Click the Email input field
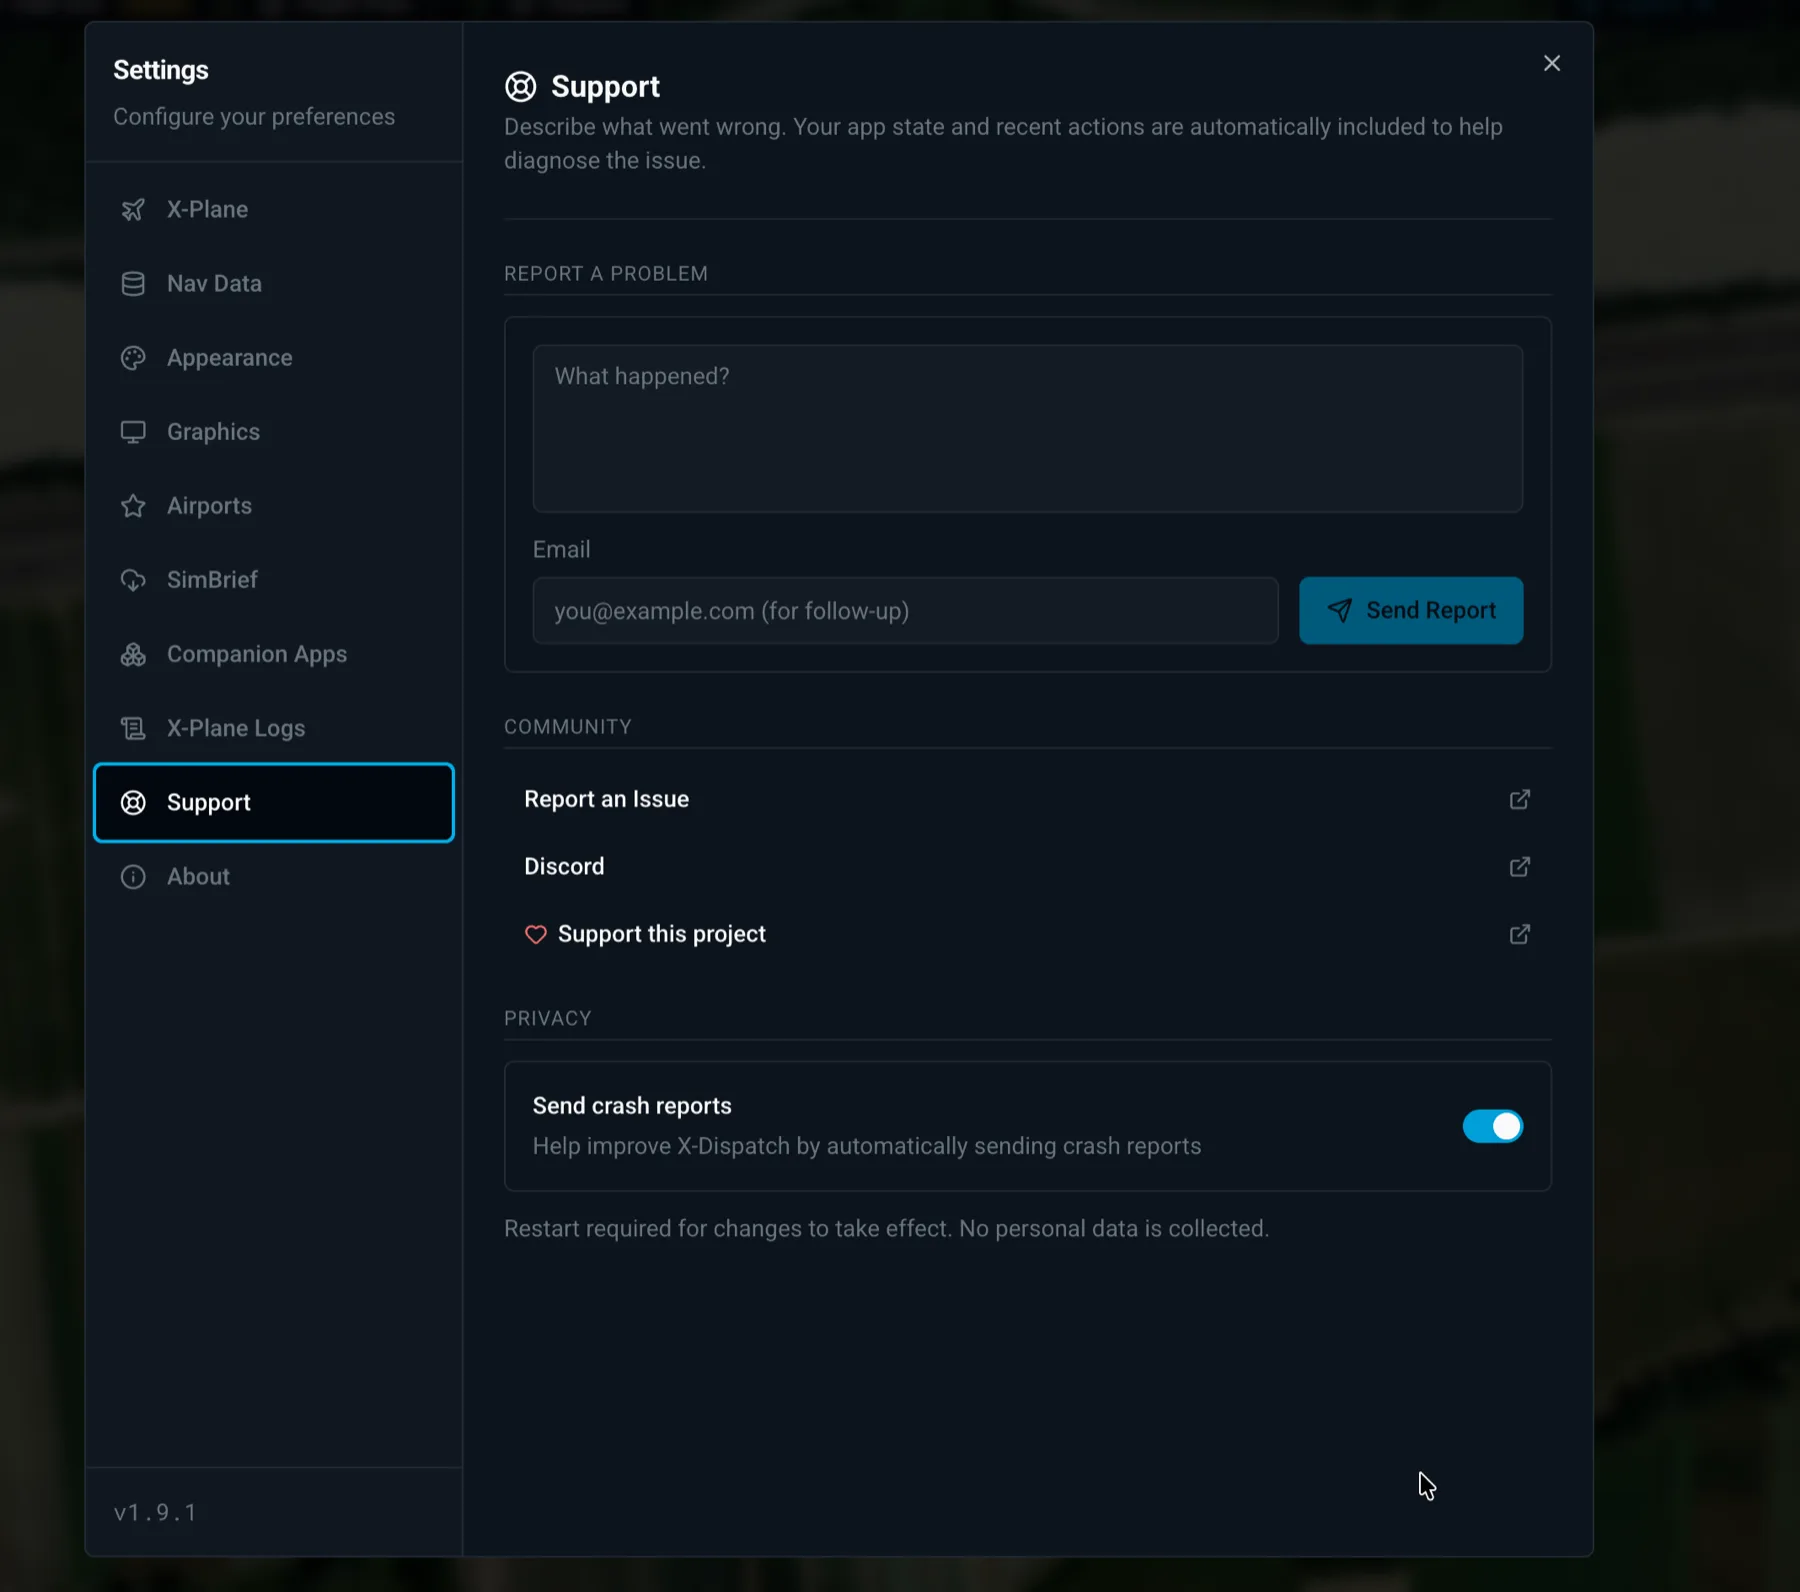 [905, 611]
